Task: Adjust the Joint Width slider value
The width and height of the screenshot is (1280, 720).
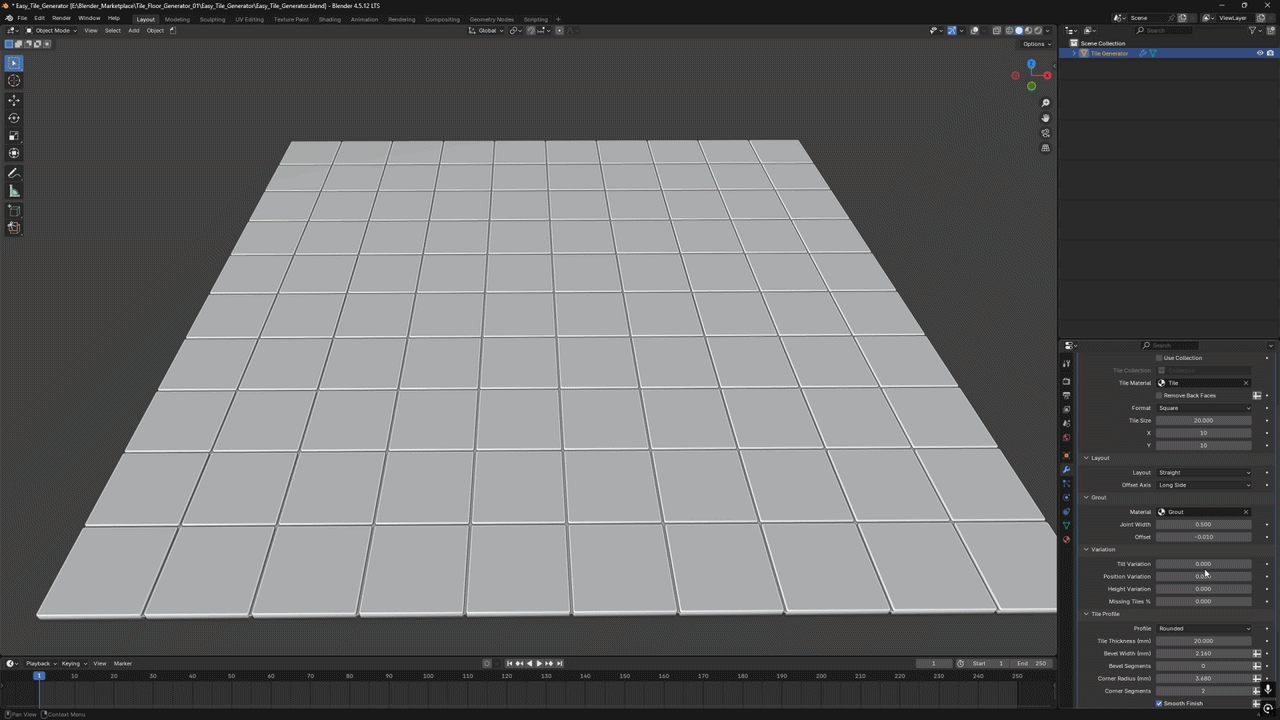Action: coord(1204,524)
